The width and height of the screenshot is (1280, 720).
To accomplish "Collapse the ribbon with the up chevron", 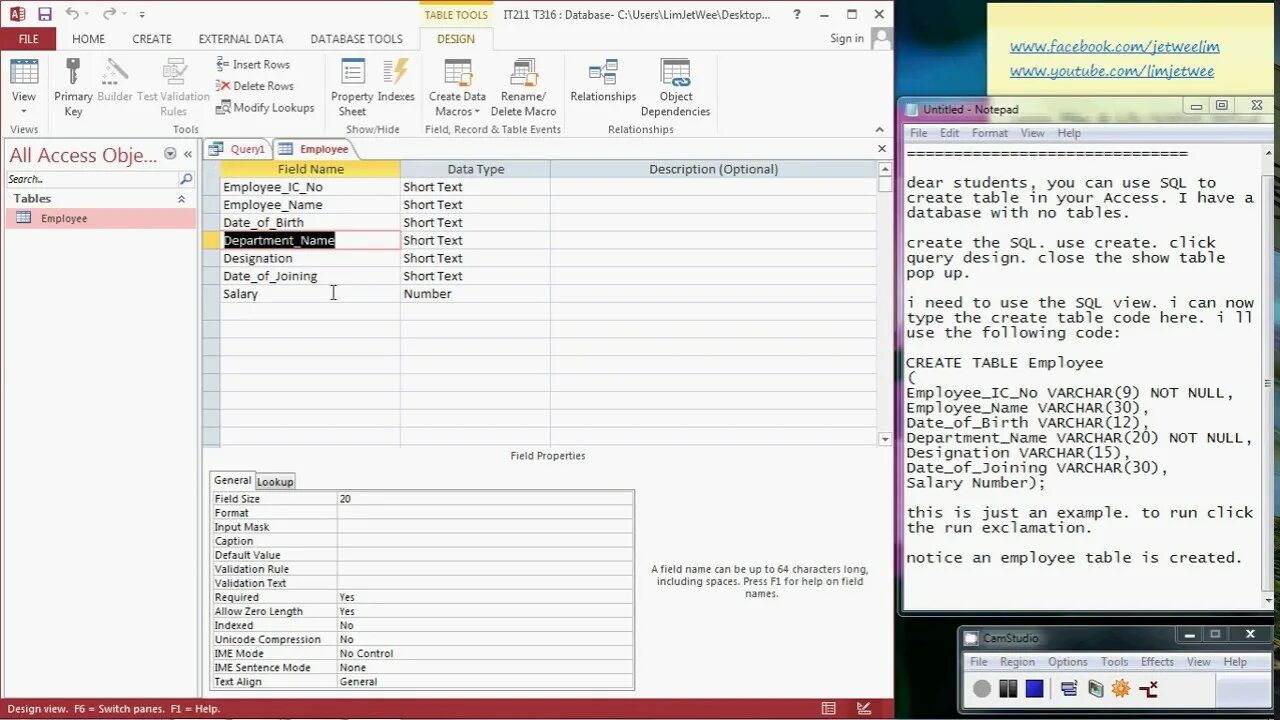I will click(x=880, y=130).
